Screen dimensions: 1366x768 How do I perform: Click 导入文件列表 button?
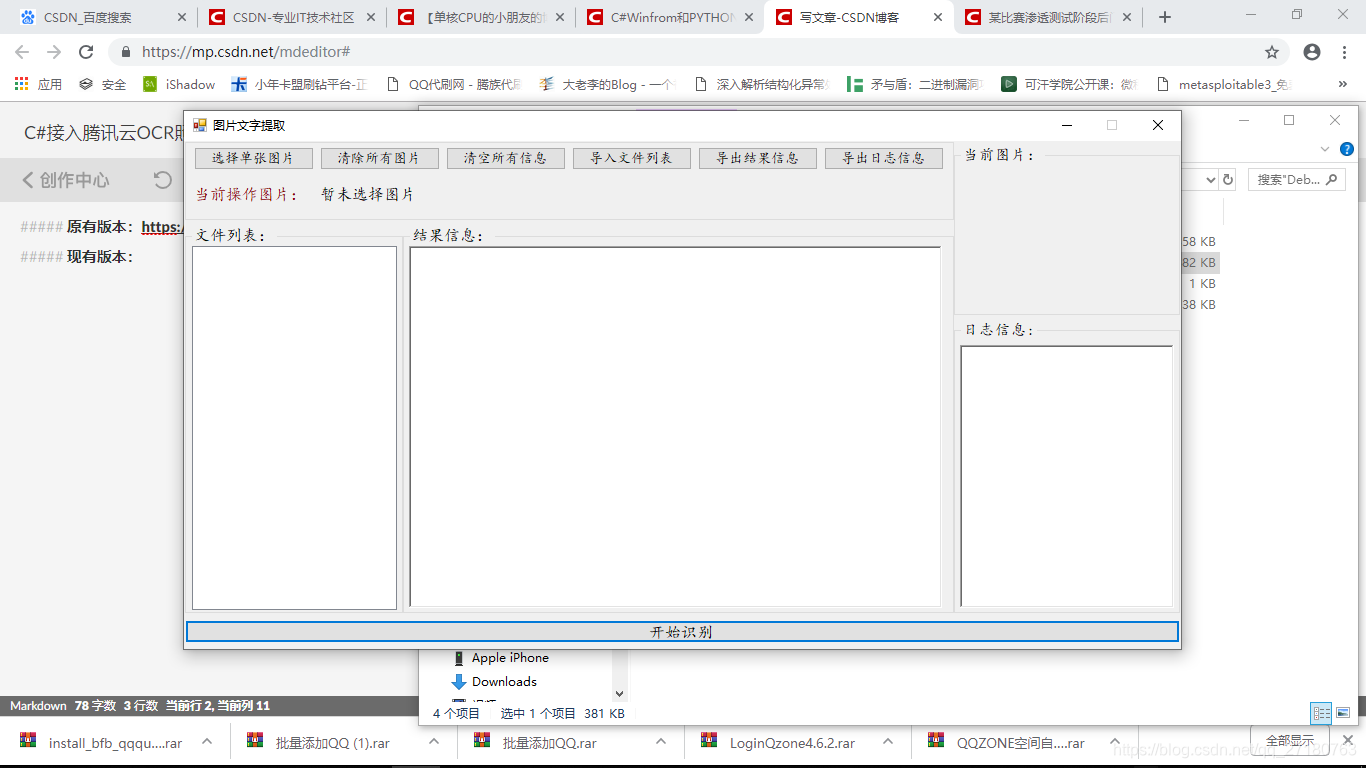pos(632,158)
